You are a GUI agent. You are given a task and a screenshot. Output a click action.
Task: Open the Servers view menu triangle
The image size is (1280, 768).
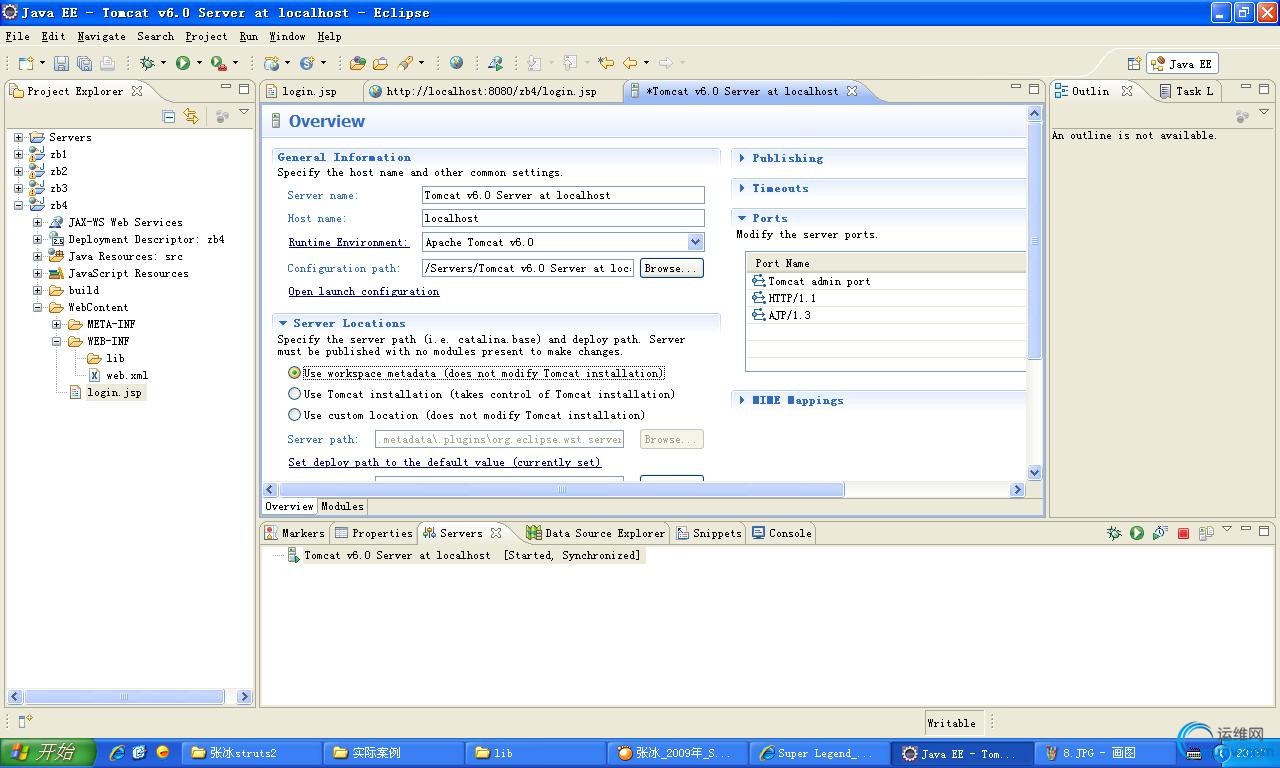click(x=1227, y=529)
